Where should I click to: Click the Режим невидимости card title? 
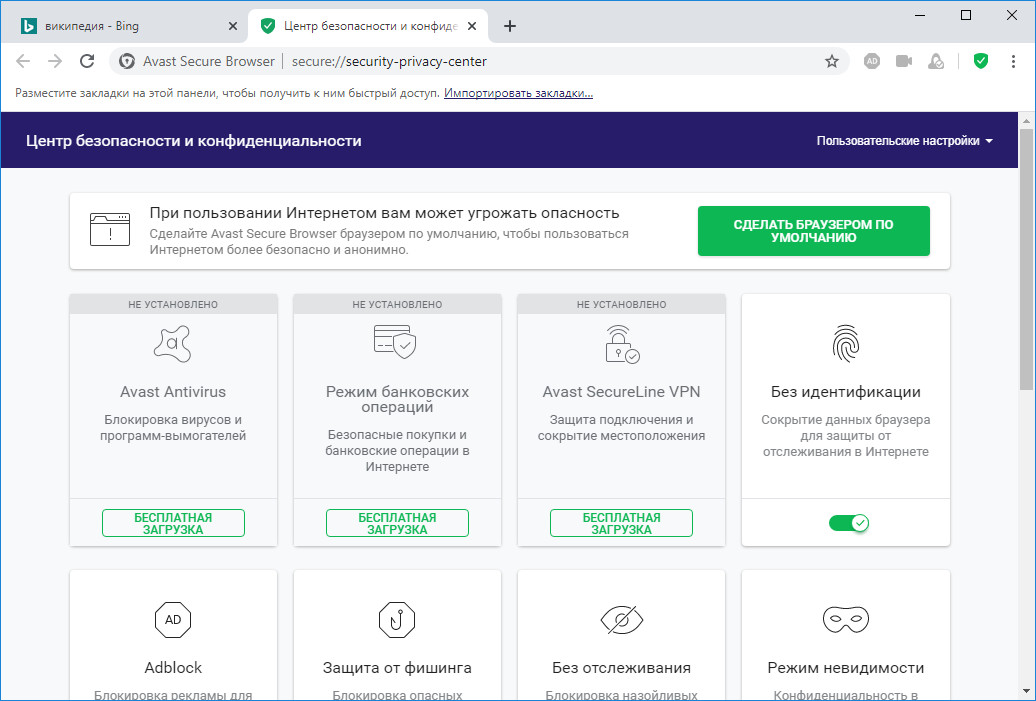(846, 668)
